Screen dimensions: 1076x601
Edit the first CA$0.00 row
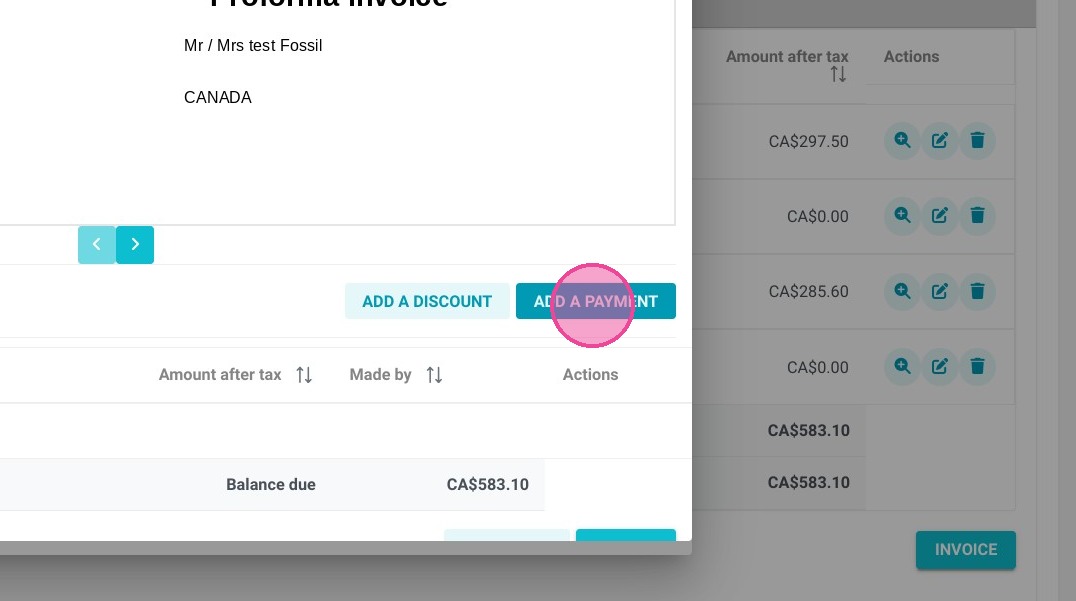pyautogui.click(x=939, y=215)
